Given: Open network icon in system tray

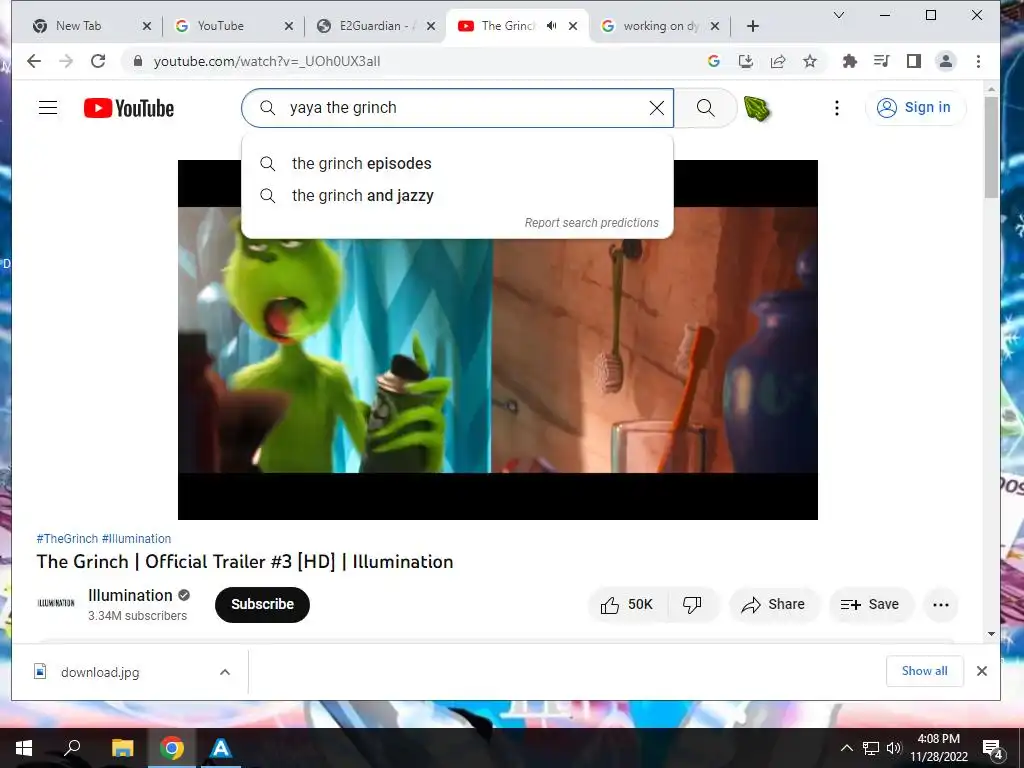Looking at the screenshot, I should pyautogui.click(x=871, y=748).
